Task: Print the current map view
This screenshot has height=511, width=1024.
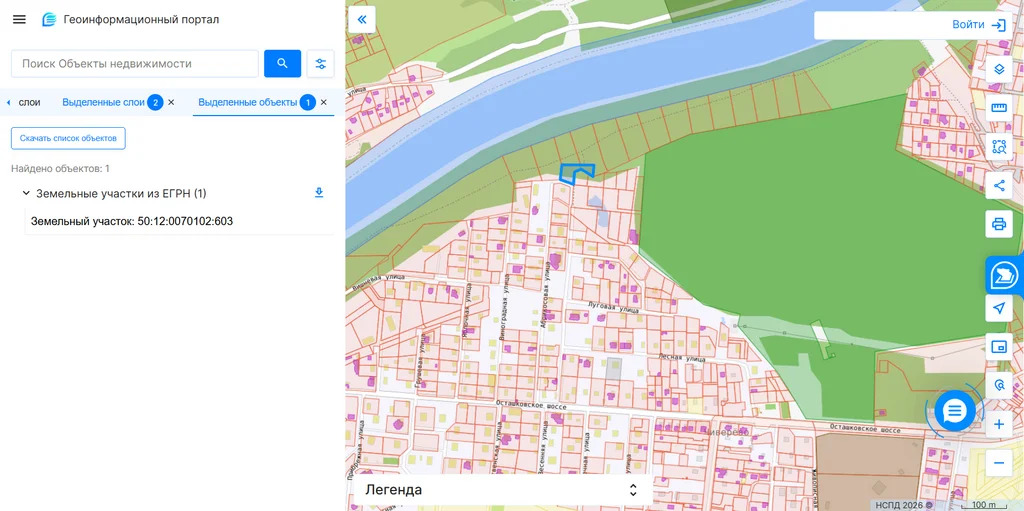Action: point(998,224)
